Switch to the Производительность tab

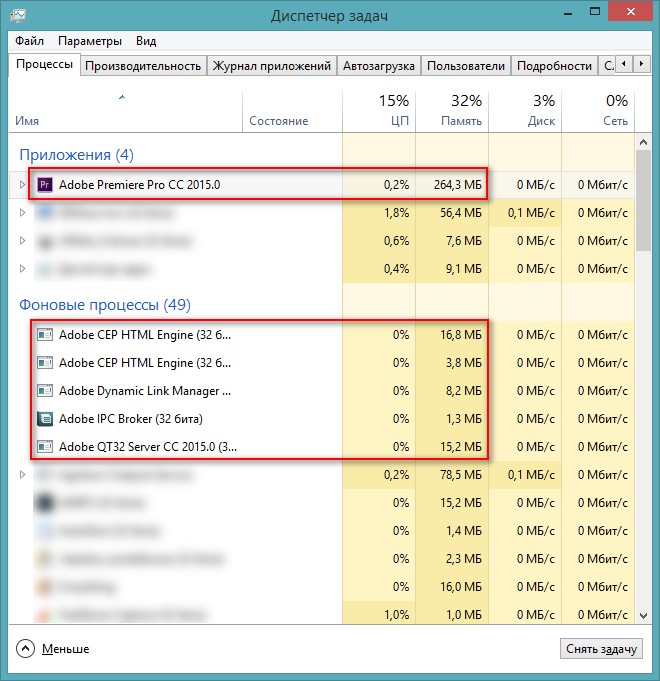pyautogui.click(x=143, y=66)
